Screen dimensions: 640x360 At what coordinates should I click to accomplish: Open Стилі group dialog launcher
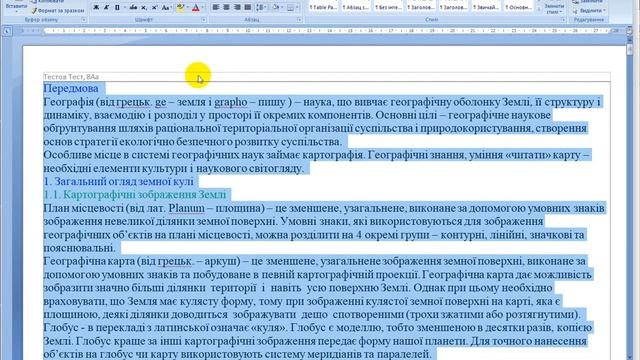point(563,20)
